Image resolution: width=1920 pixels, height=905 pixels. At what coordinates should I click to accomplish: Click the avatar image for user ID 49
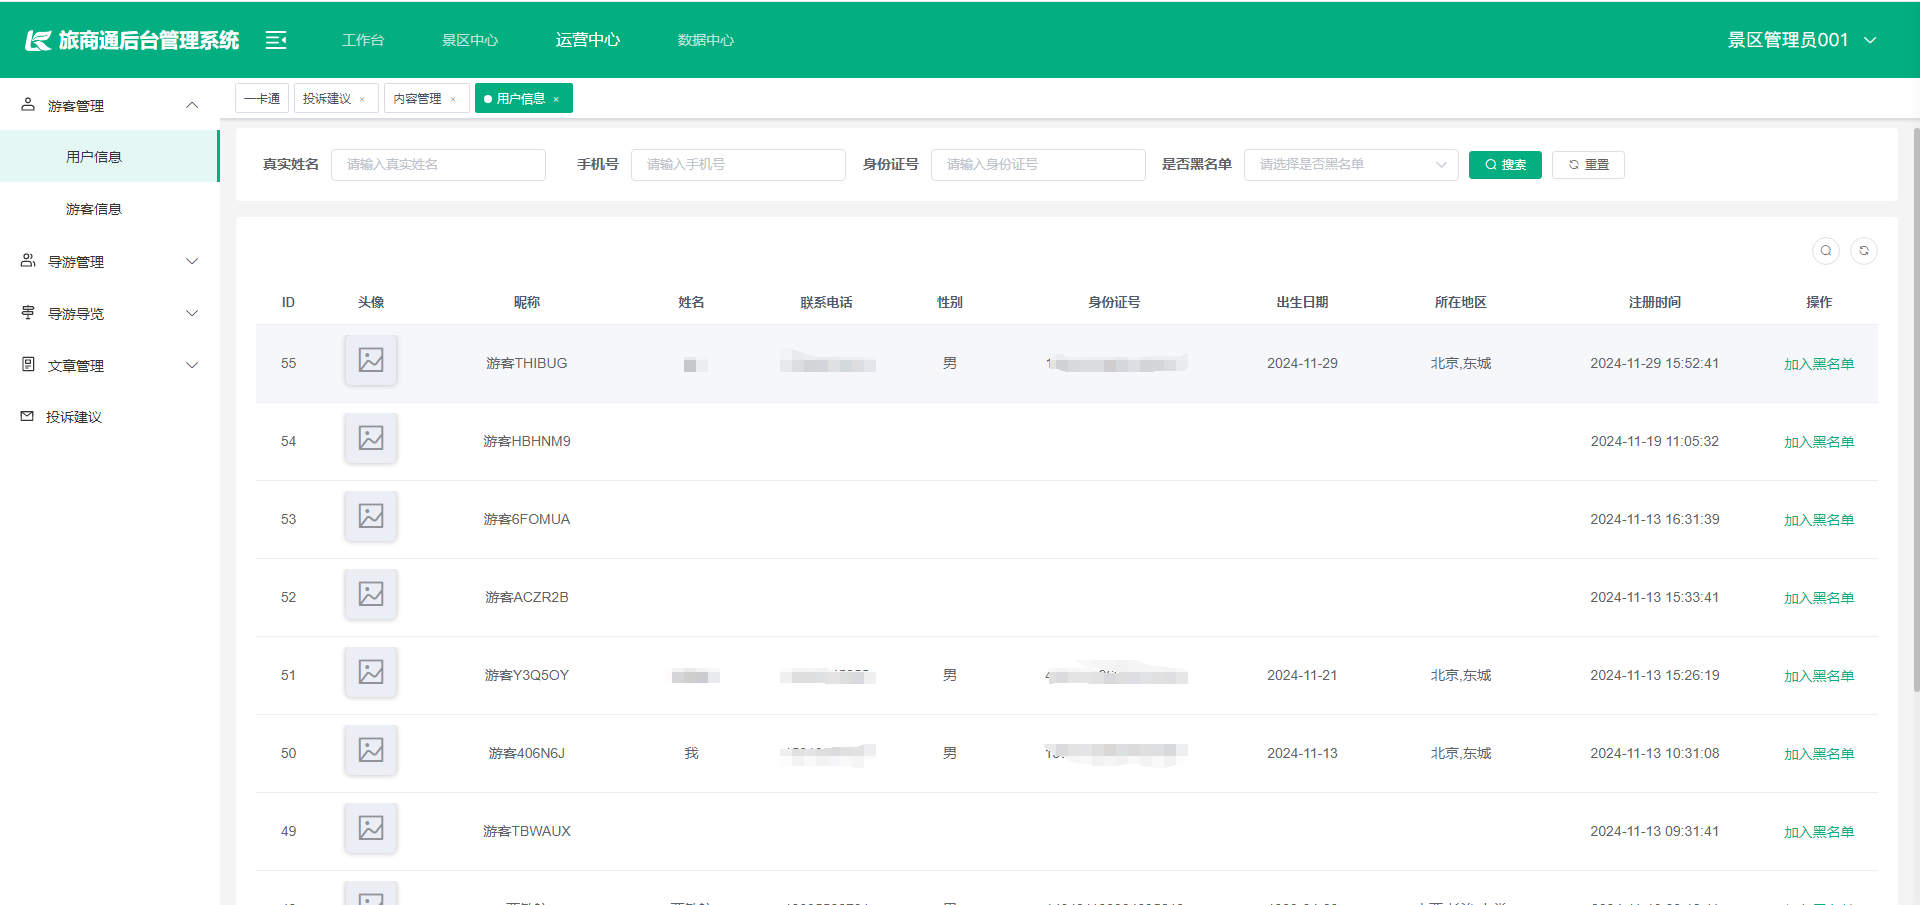point(371,828)
